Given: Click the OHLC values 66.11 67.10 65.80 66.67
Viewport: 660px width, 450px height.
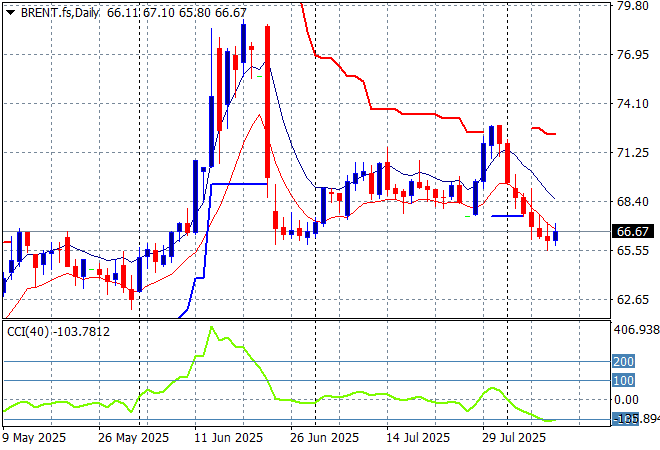Looking at the screenshot, I should point(176,13).
